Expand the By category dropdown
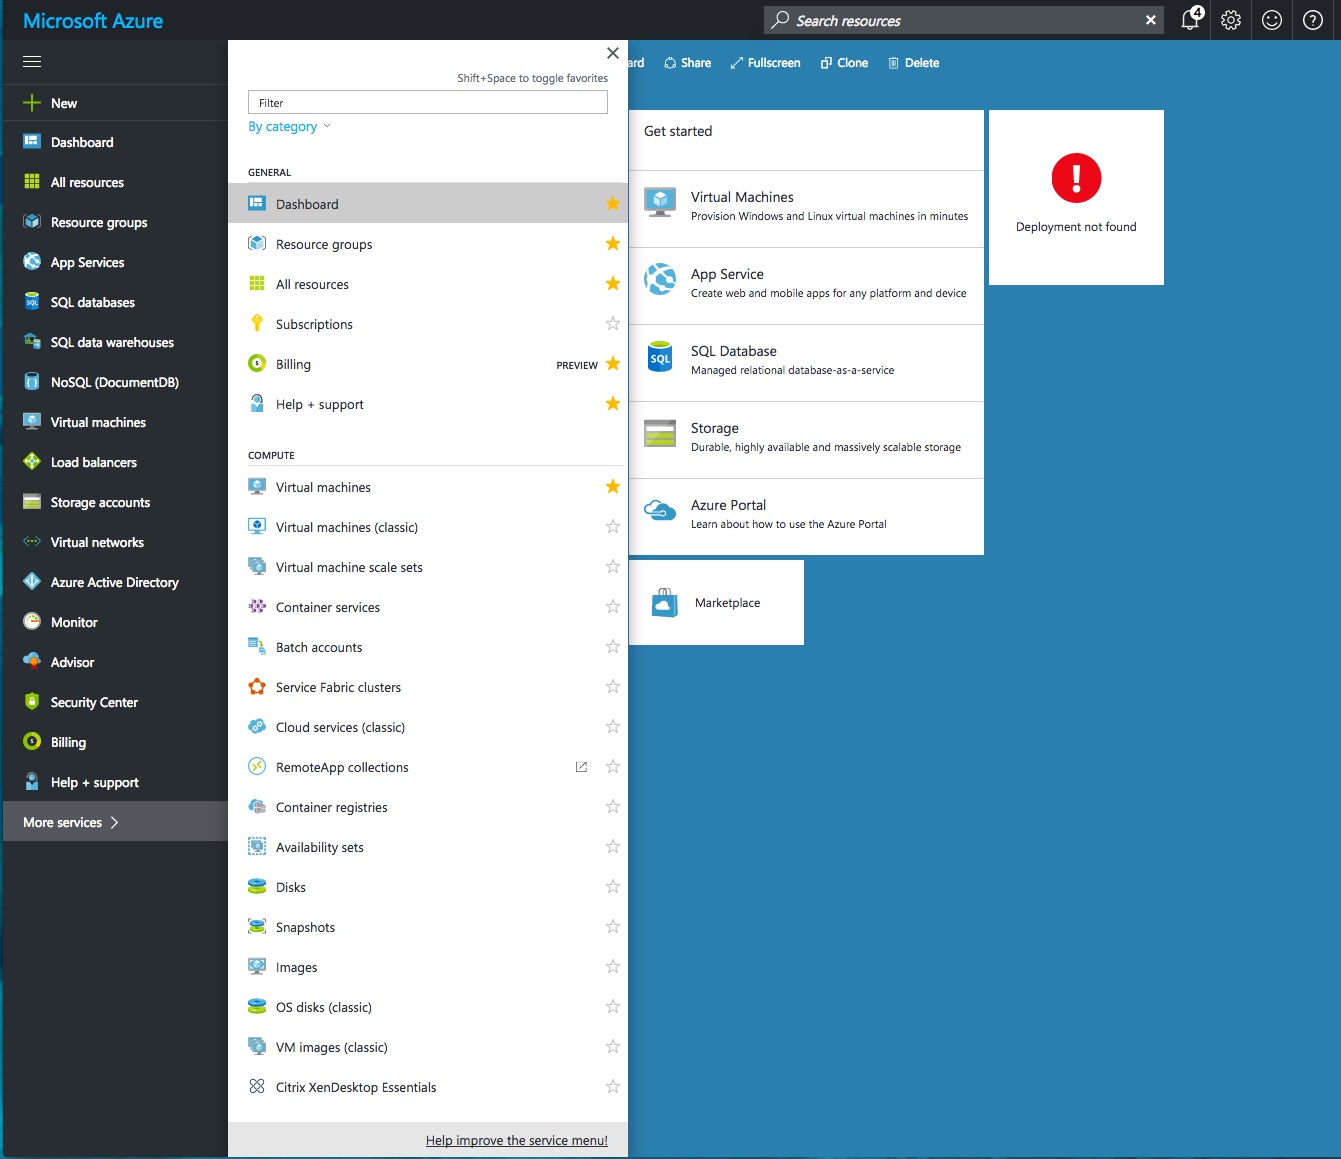 pos(289,127)
